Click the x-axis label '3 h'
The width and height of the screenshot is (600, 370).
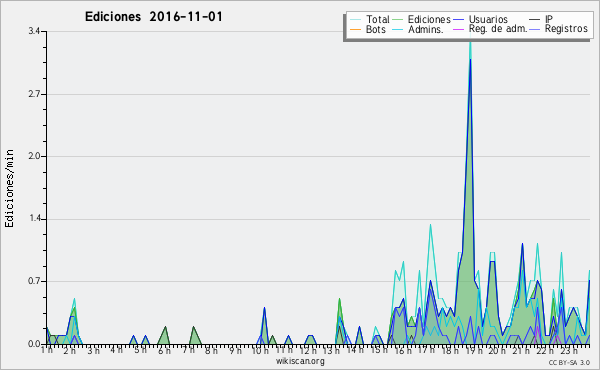(x=93, y=350)
